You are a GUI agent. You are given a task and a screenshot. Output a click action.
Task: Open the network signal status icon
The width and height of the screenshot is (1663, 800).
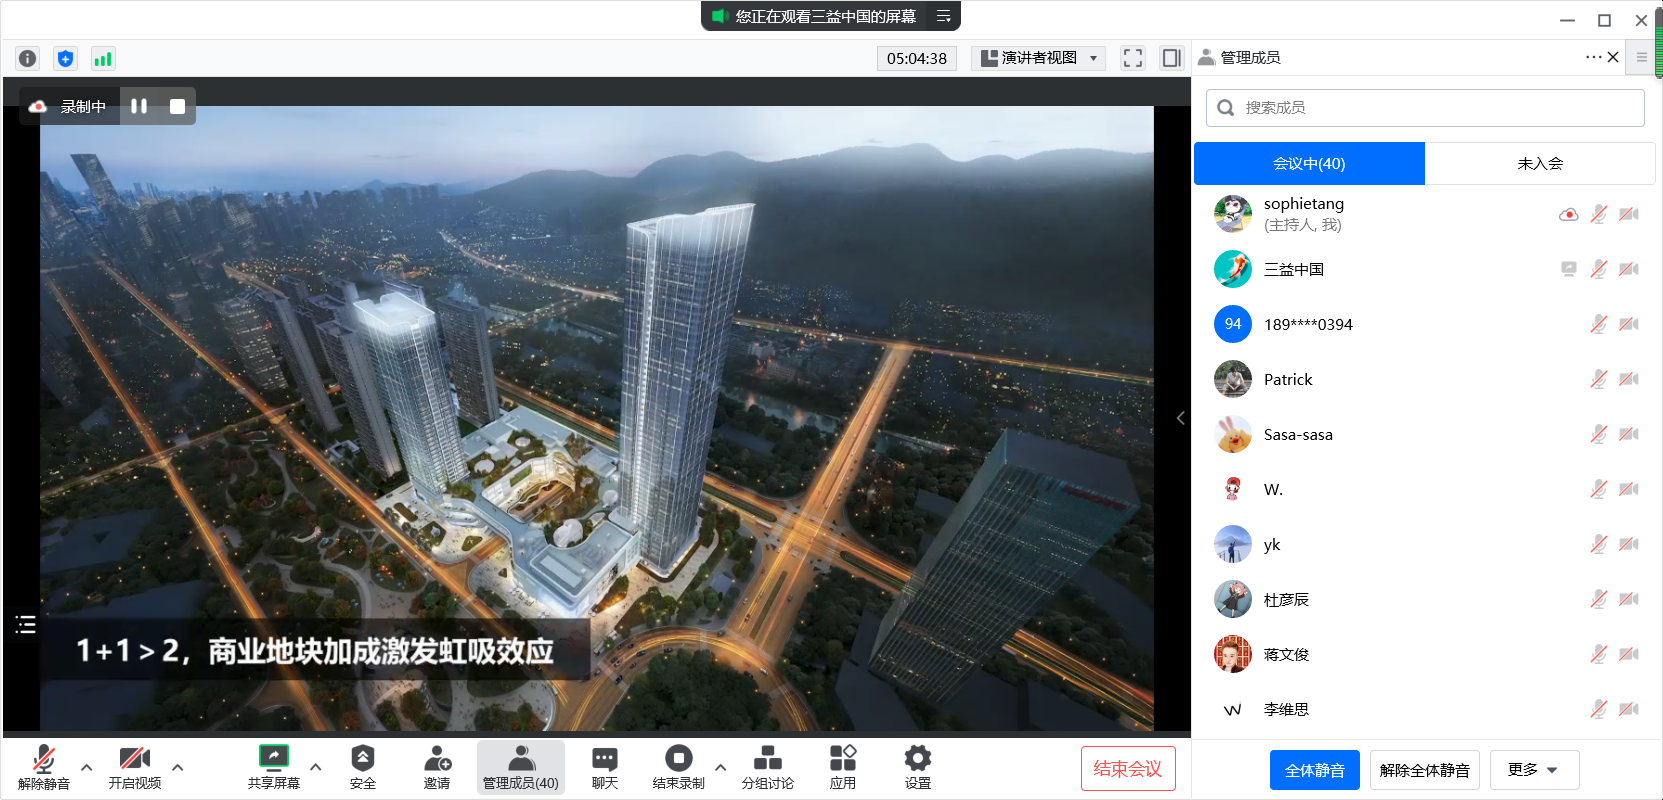[102, 58]
